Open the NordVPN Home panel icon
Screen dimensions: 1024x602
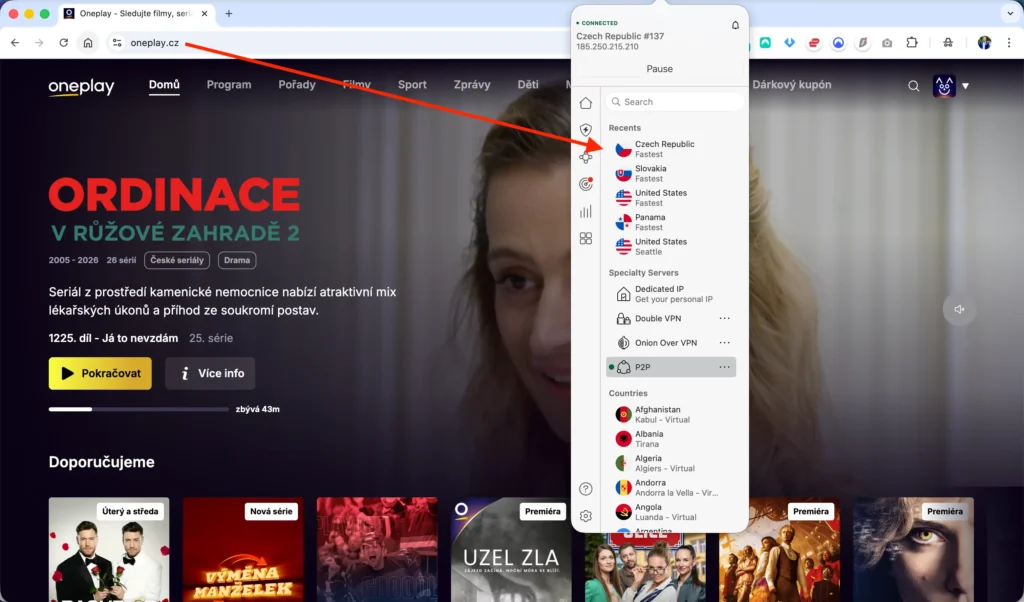point(586,102)
